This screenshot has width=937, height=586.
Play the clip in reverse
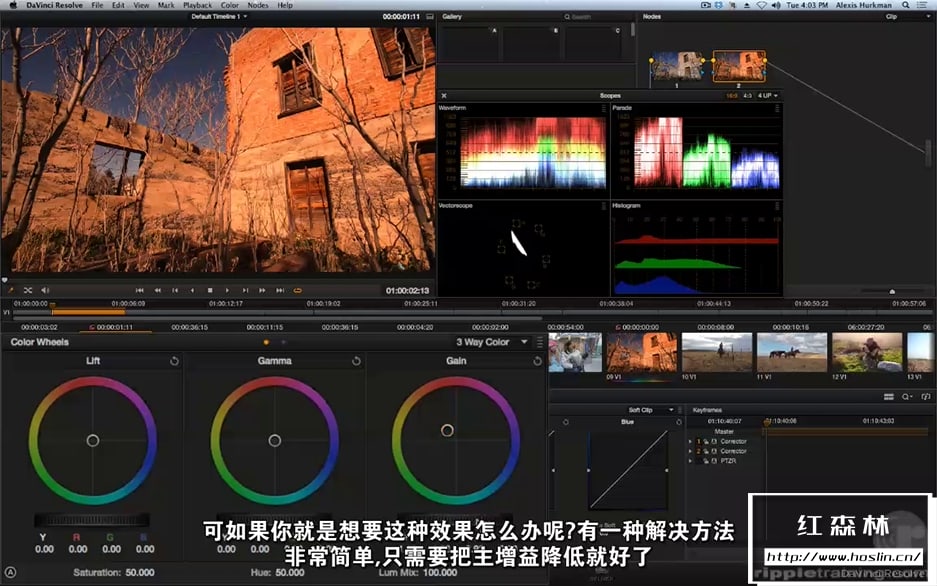(x=192, y=290)
